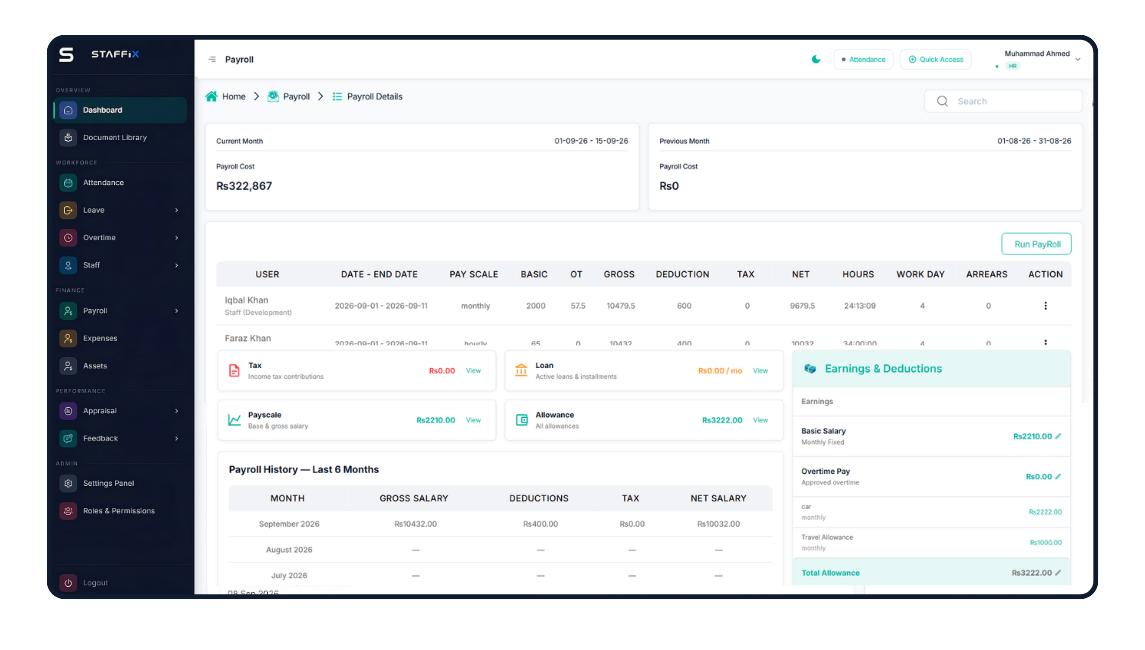Collapse sidebar with hamburger icon
1145x650 pixels.
tap(212, 59)
